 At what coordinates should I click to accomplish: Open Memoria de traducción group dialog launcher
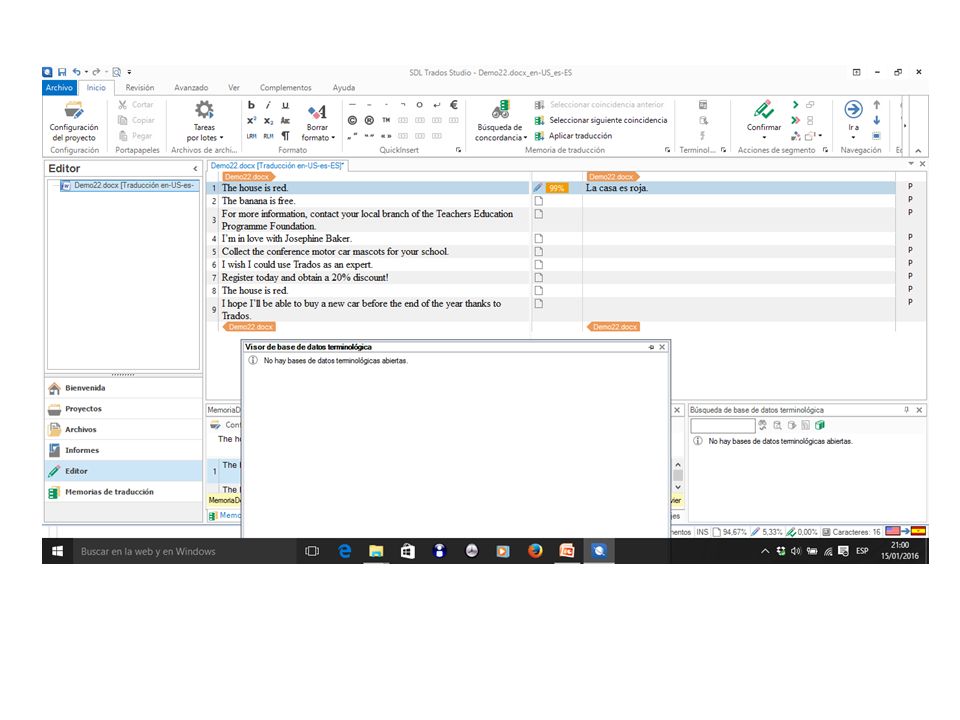point(667,150)
